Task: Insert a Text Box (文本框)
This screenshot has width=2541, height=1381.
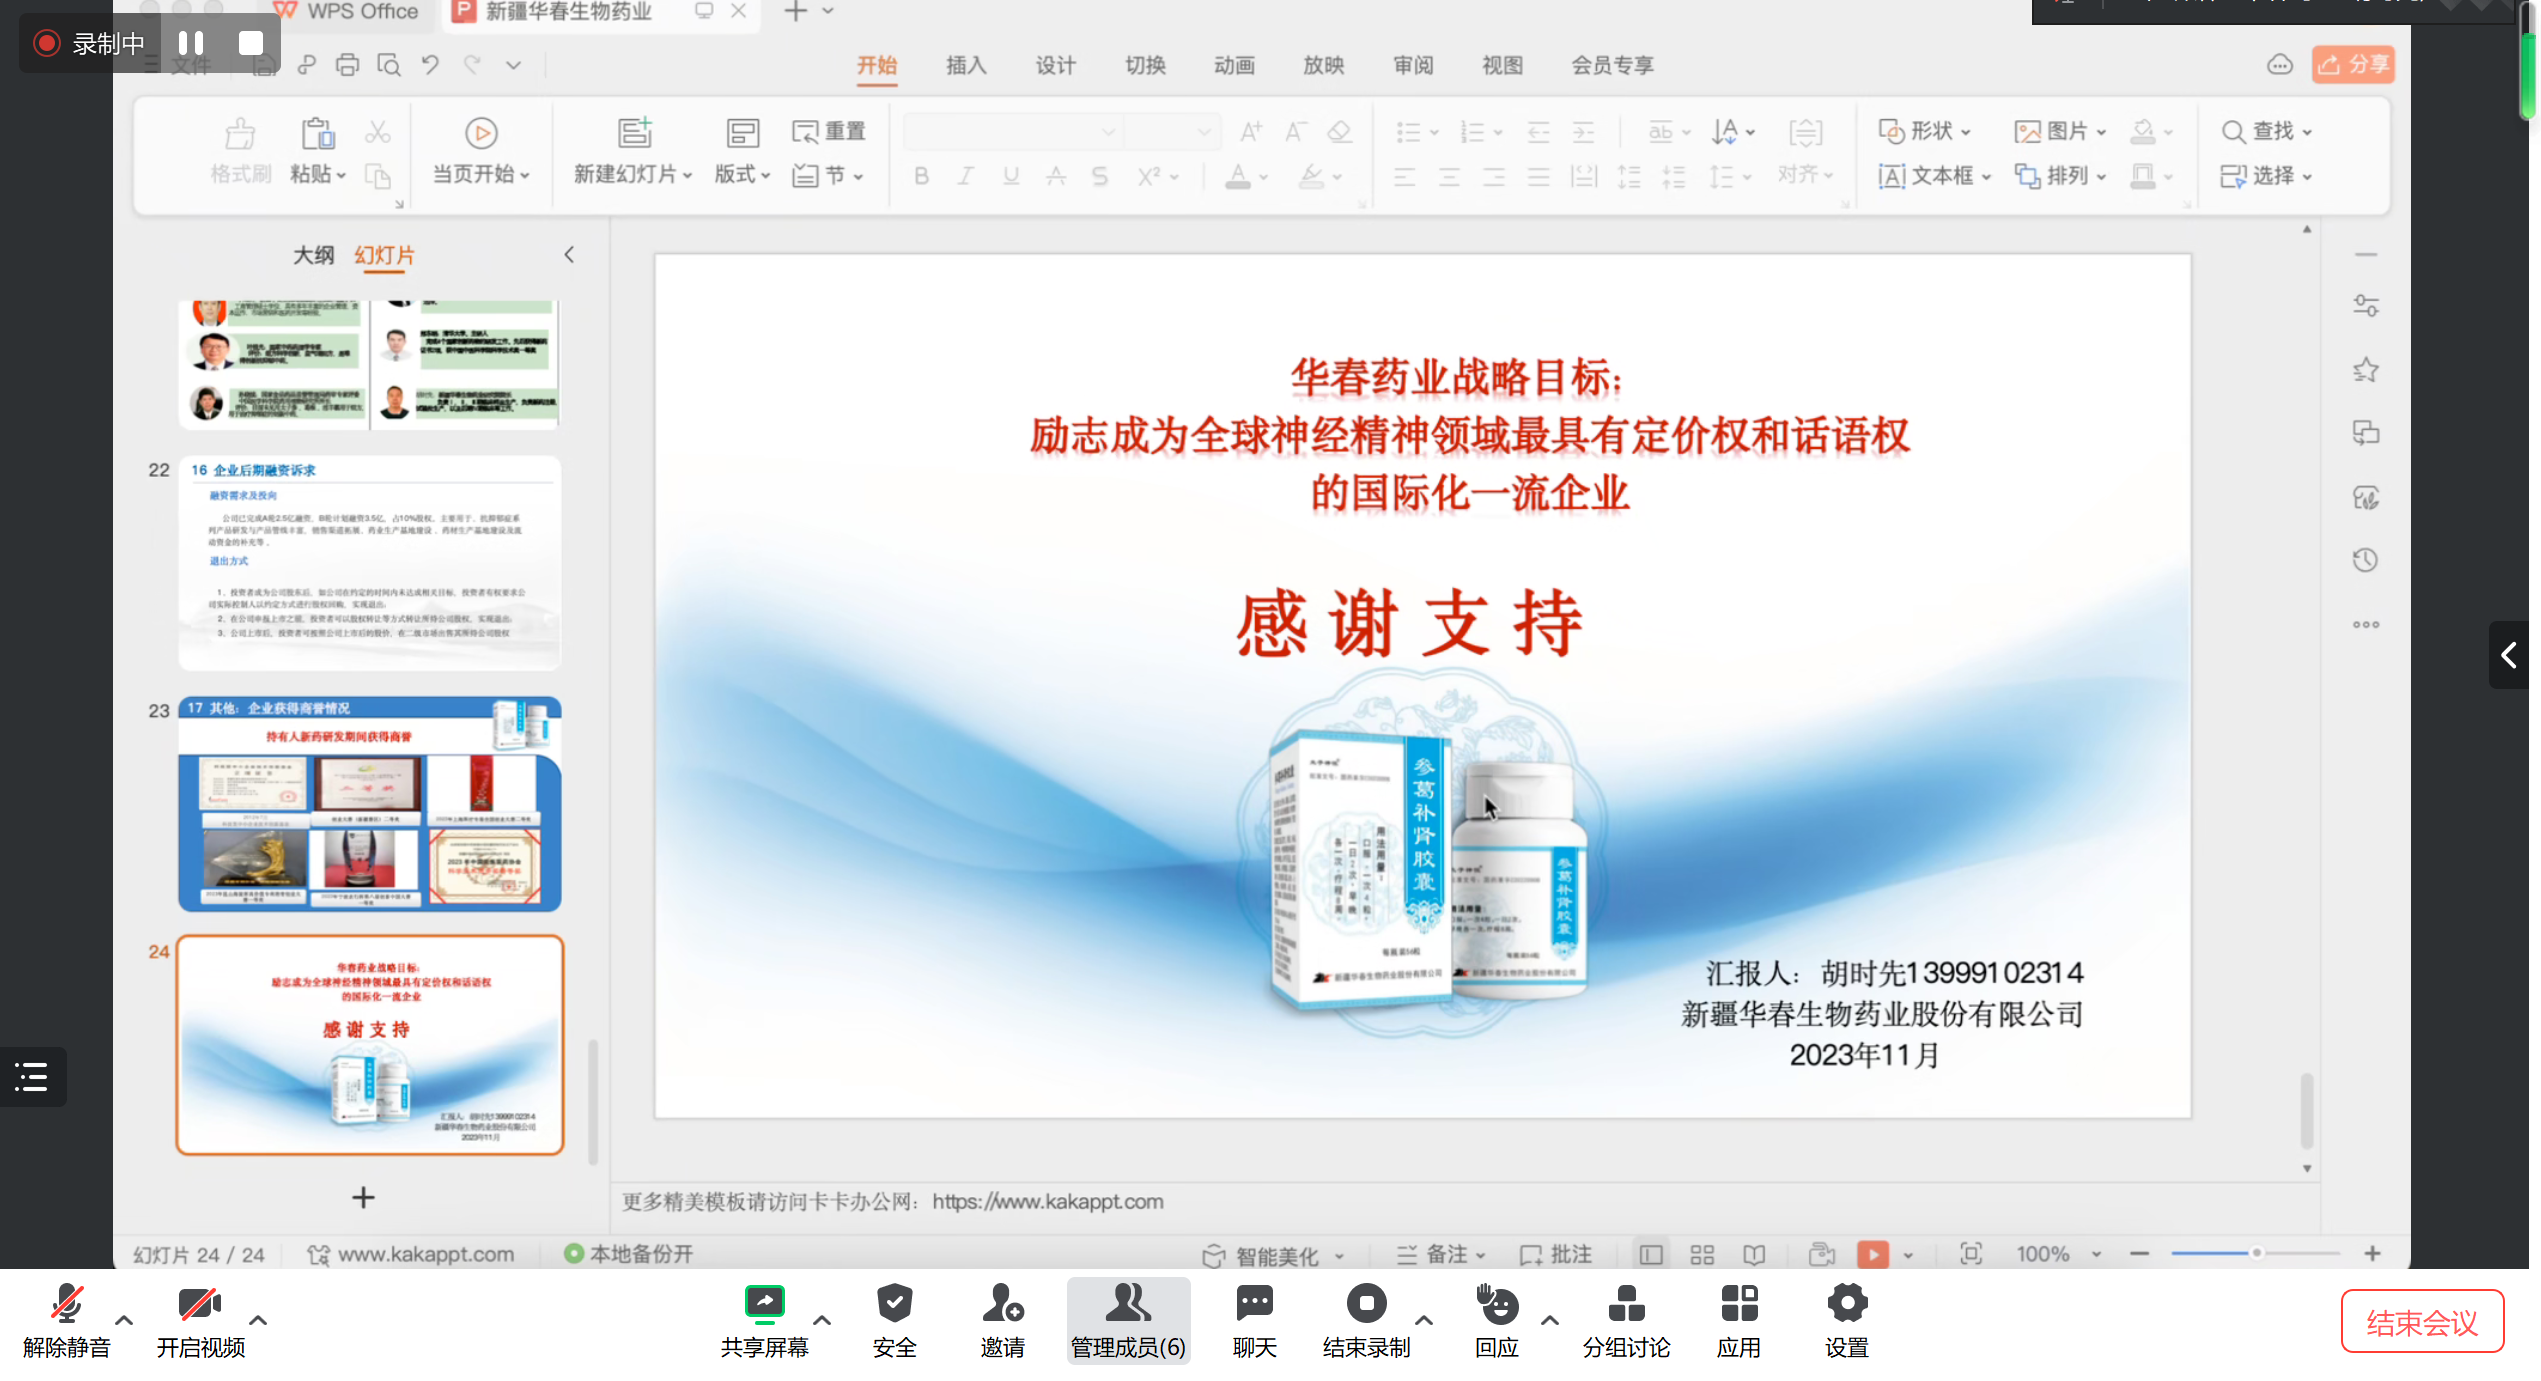Action: pos(1935,176)
